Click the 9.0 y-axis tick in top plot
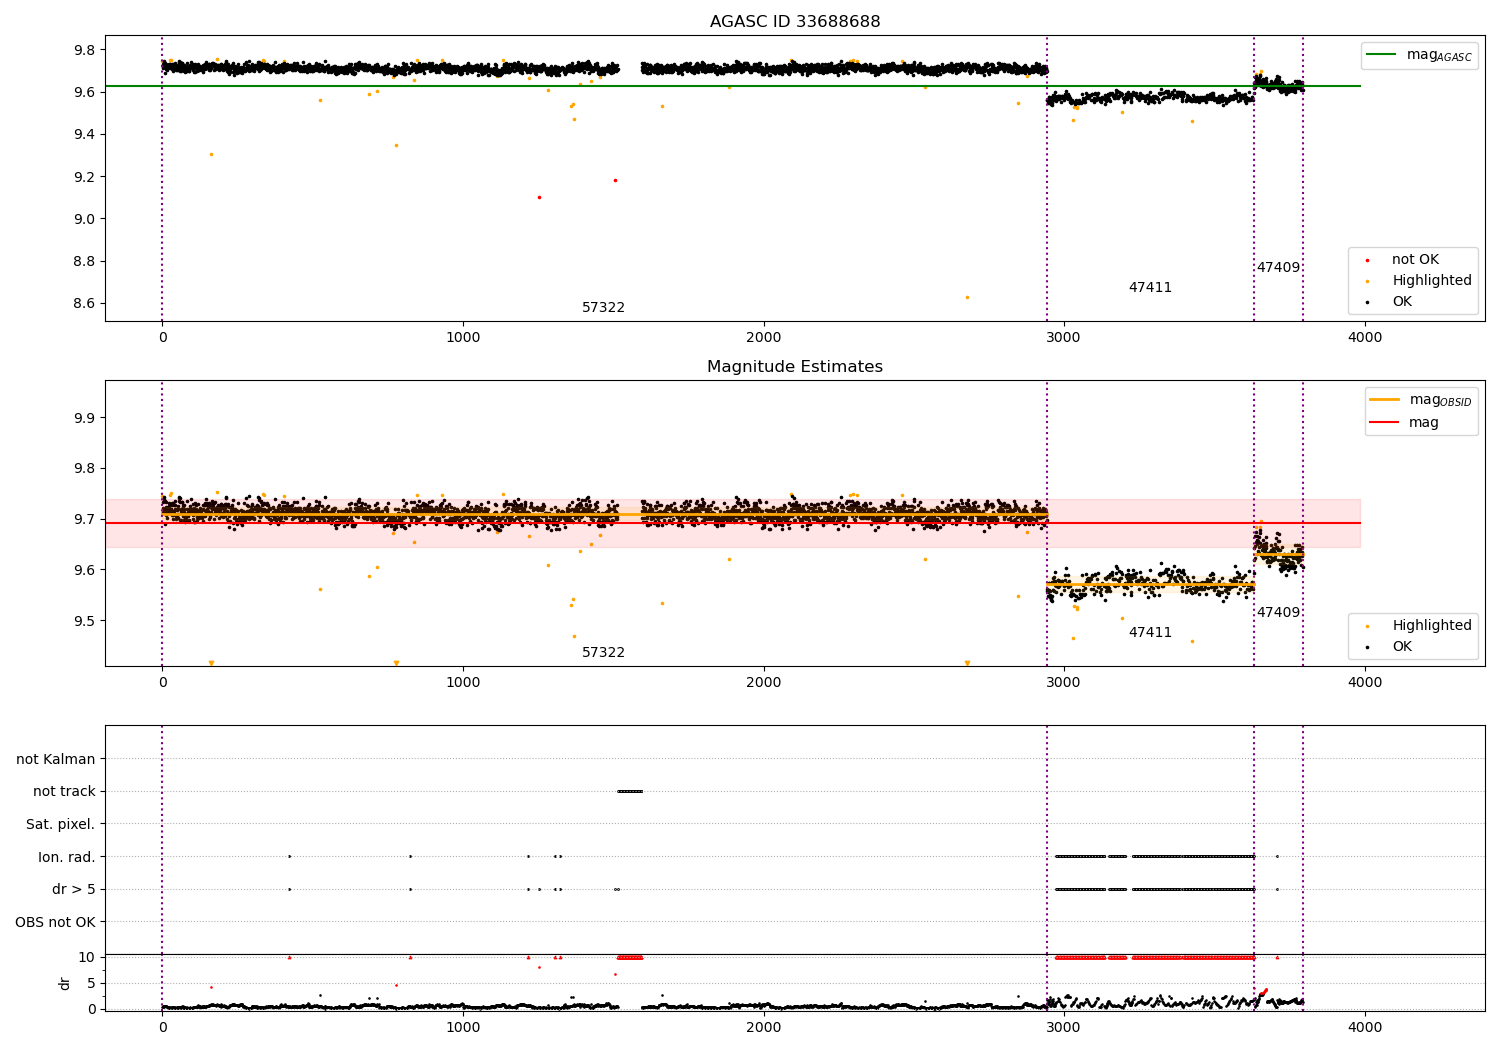Screen dimensions: 1500x1050 [84, 220]
